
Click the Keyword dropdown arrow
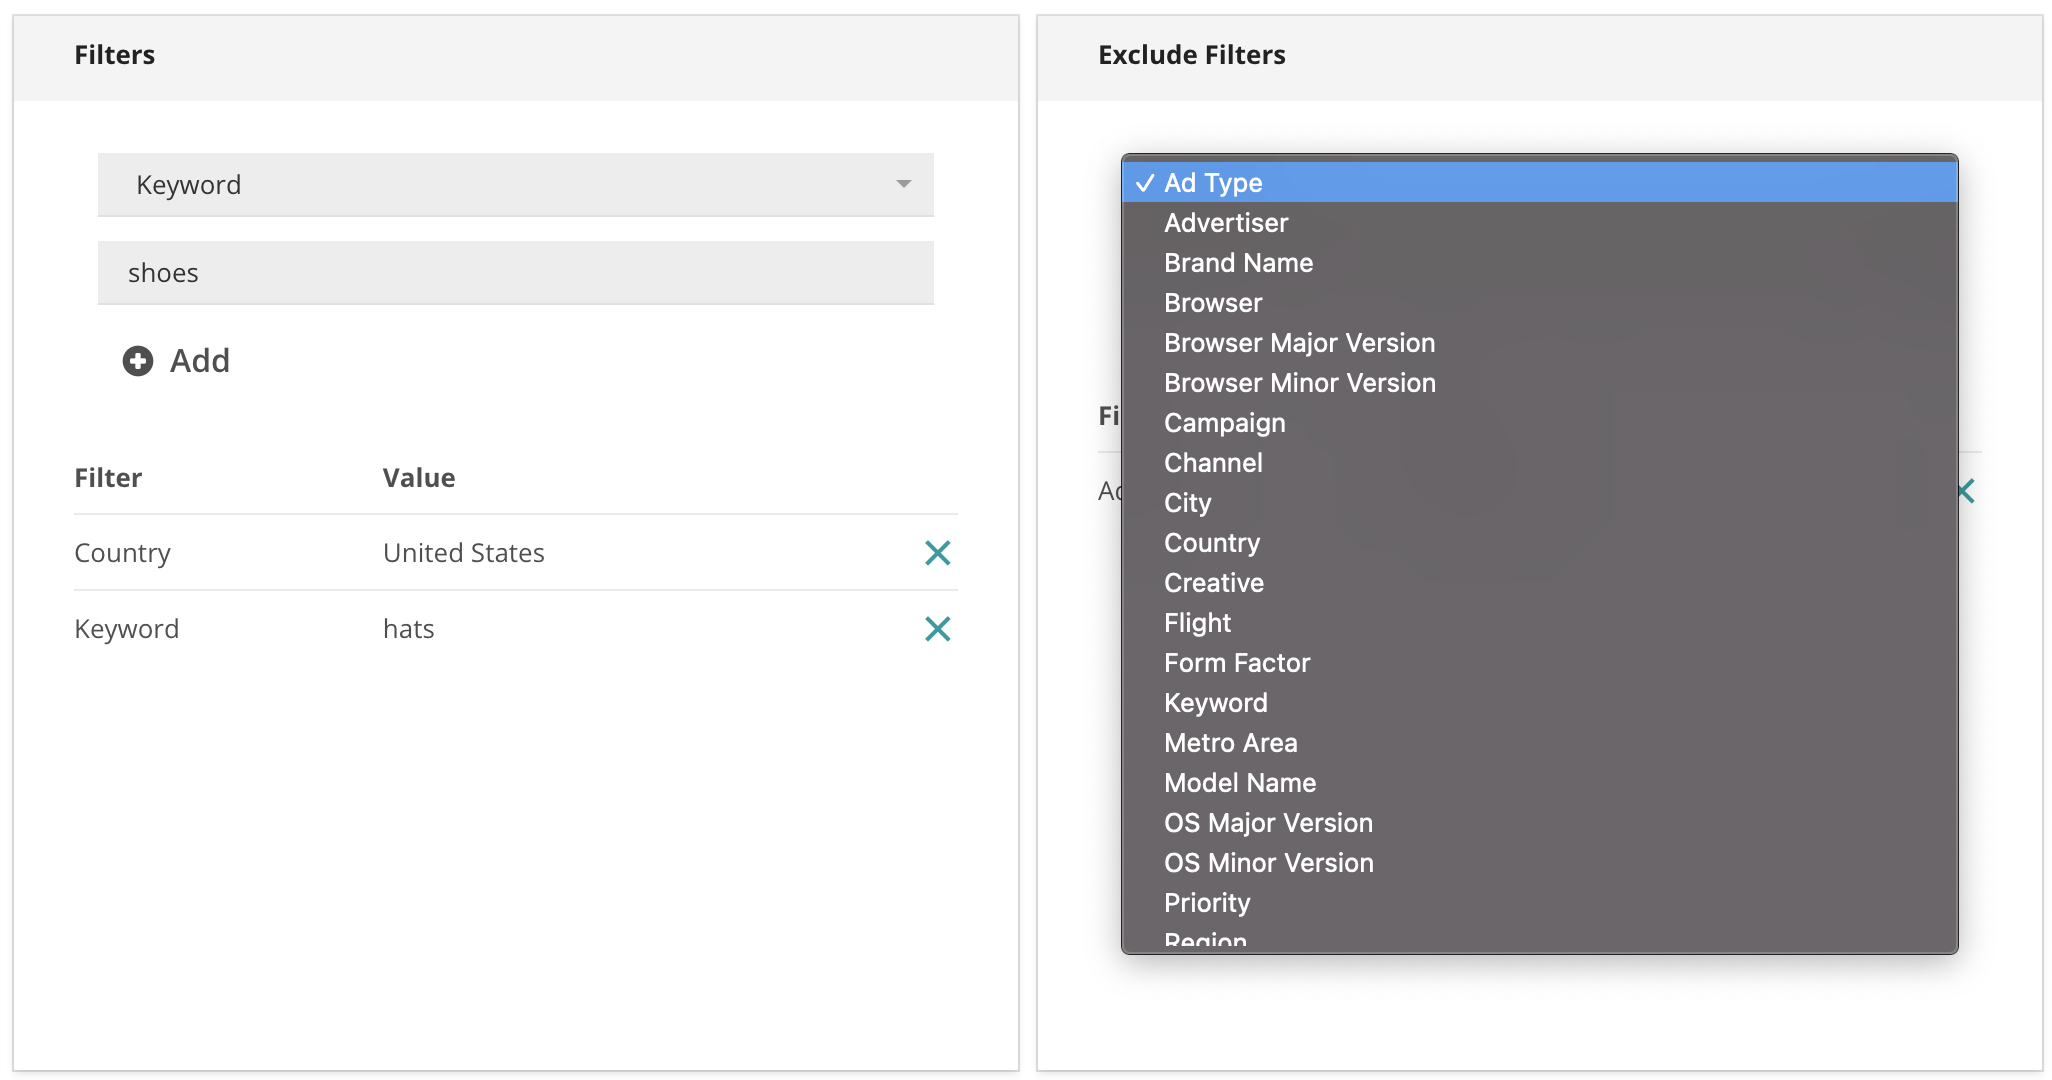tap(903, 184)
